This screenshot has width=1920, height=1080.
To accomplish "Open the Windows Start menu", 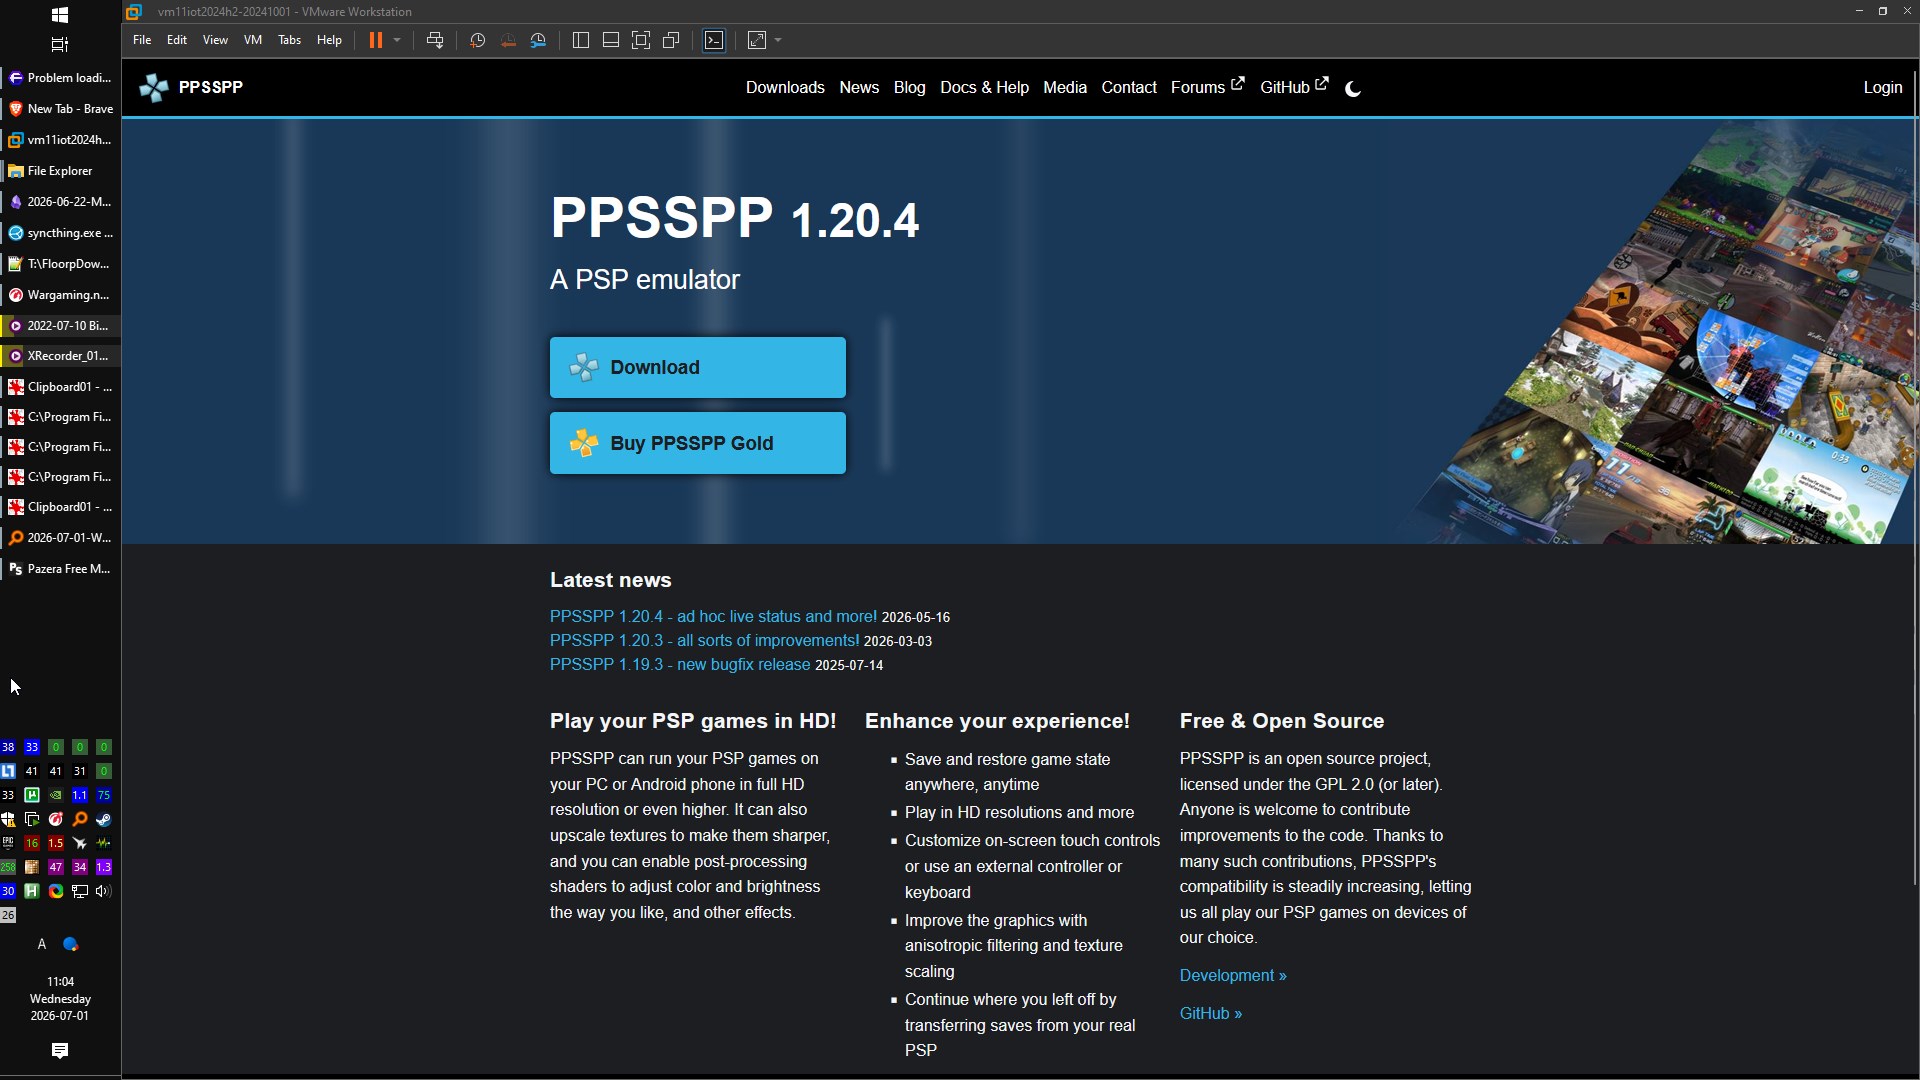I will point(60,15).
